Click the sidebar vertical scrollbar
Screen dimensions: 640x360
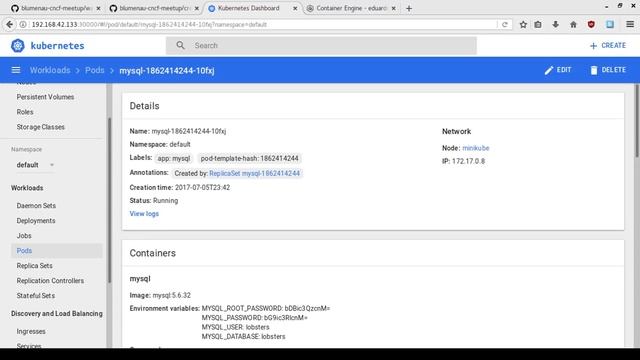109,200
